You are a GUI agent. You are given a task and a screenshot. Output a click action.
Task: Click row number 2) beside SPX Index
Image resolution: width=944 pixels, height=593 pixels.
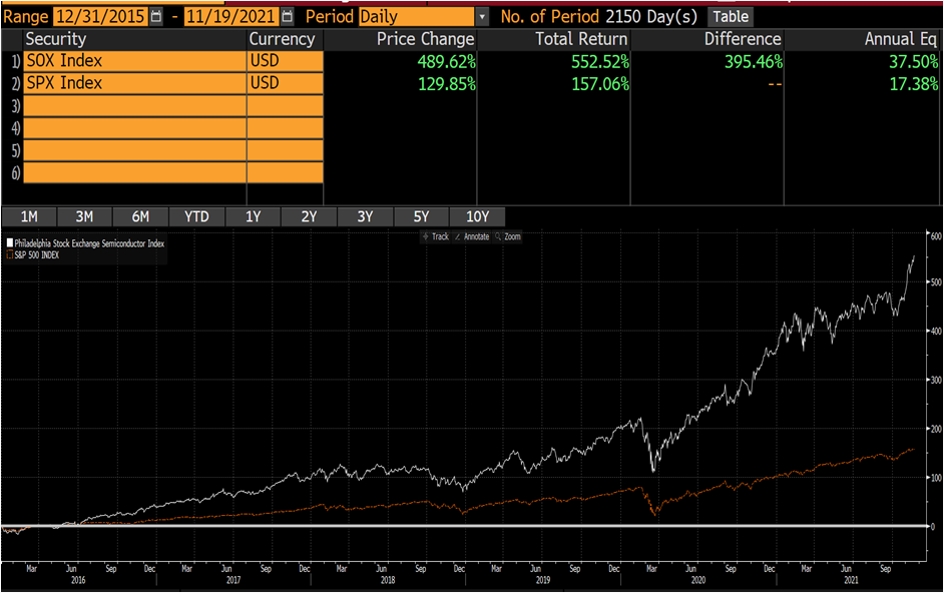[x=16, y=84]
